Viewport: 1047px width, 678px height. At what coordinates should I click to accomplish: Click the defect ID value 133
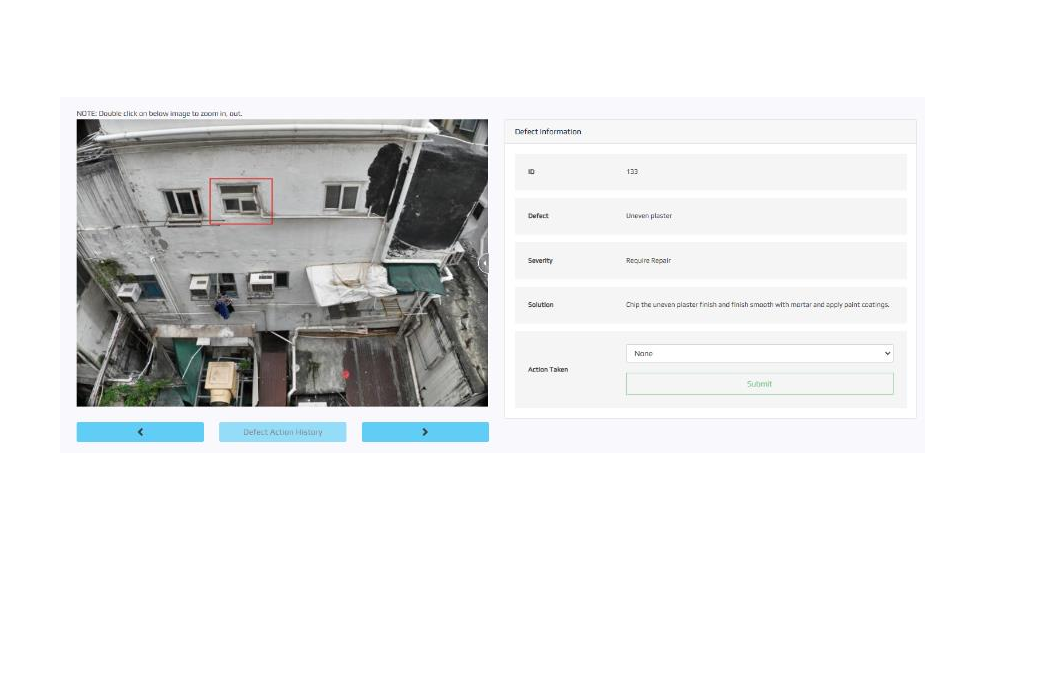[632, 172]
